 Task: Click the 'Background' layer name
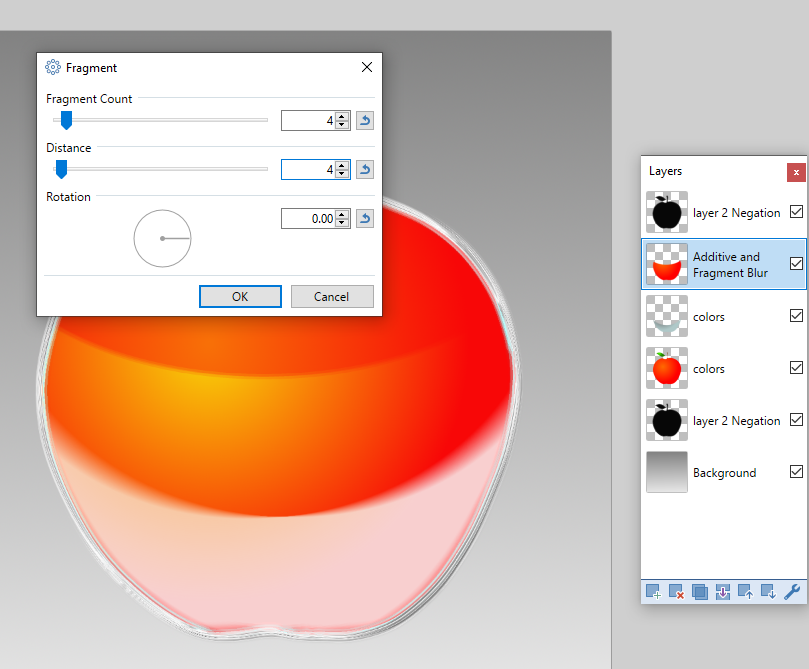(x=724, y=472)
